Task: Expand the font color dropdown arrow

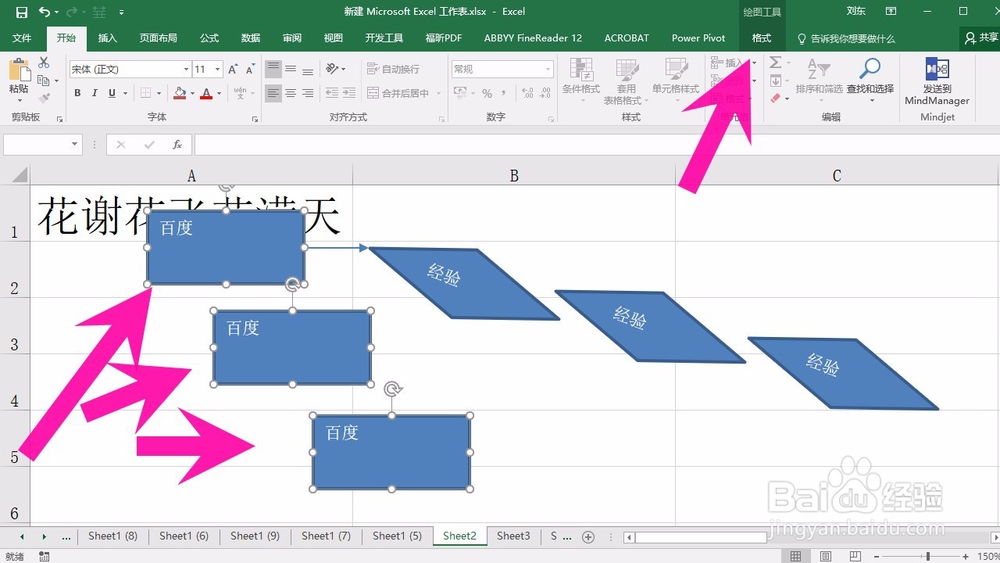Action: point(219,94)
